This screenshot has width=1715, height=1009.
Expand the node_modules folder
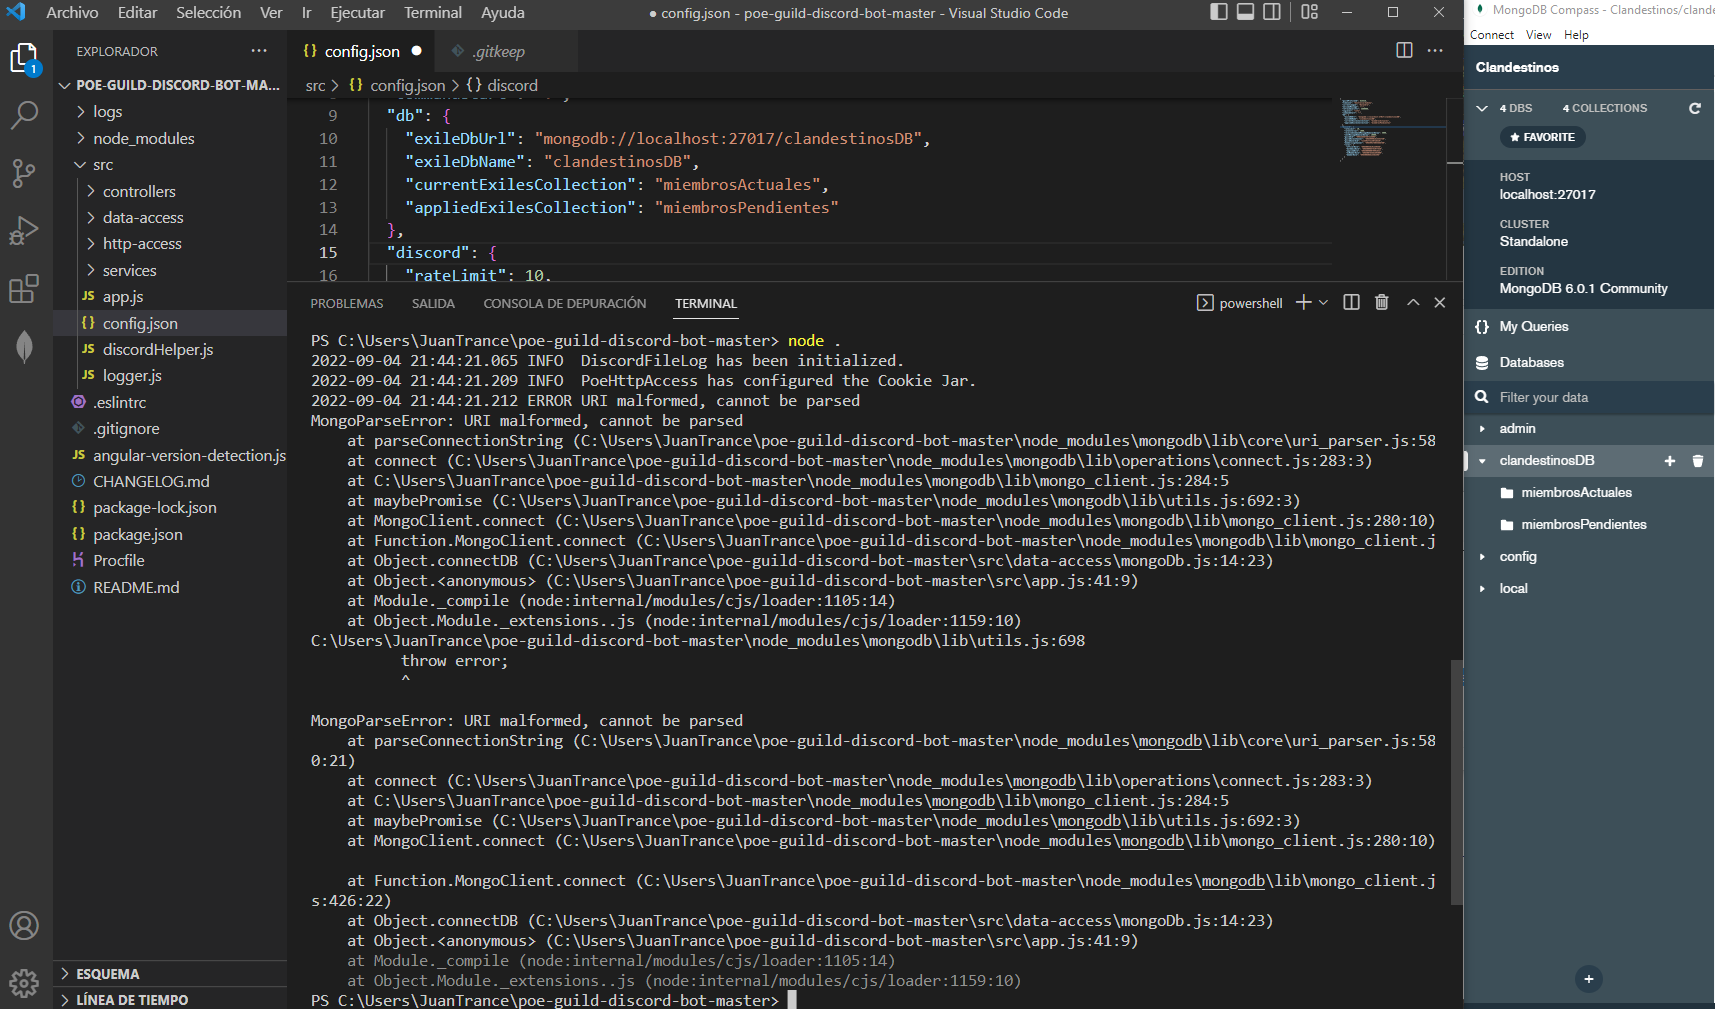click(143, 138)
